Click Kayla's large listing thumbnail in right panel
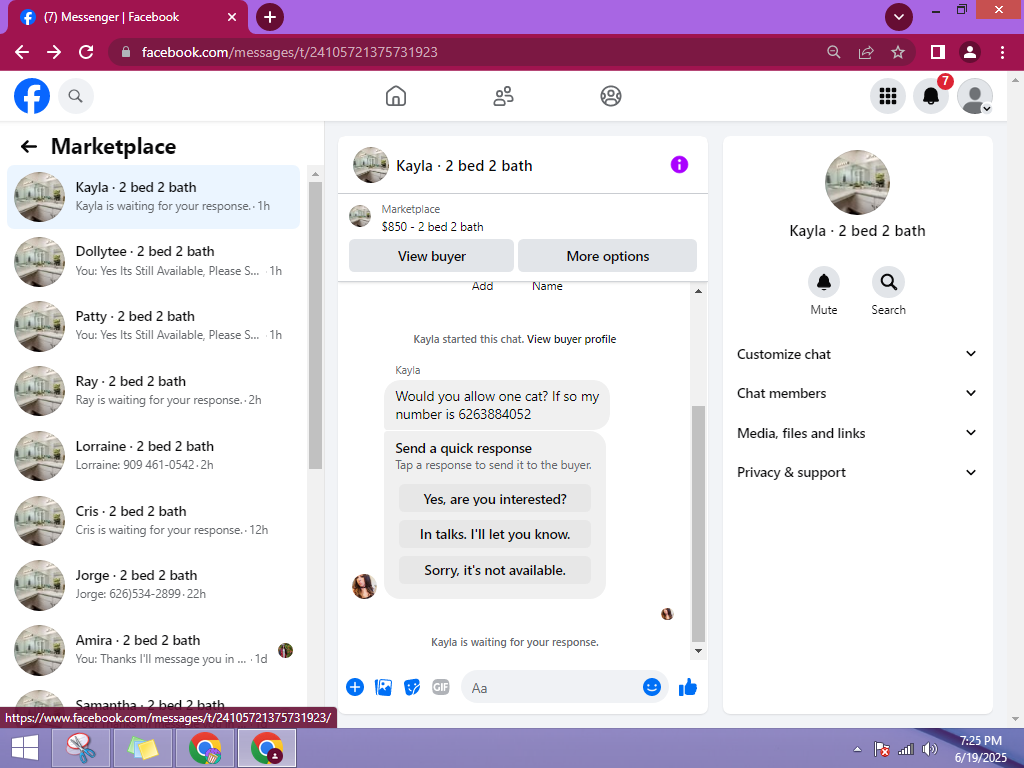Image resolution: width=1024 pixels, height=768 pixels. [x=857, y=182]
